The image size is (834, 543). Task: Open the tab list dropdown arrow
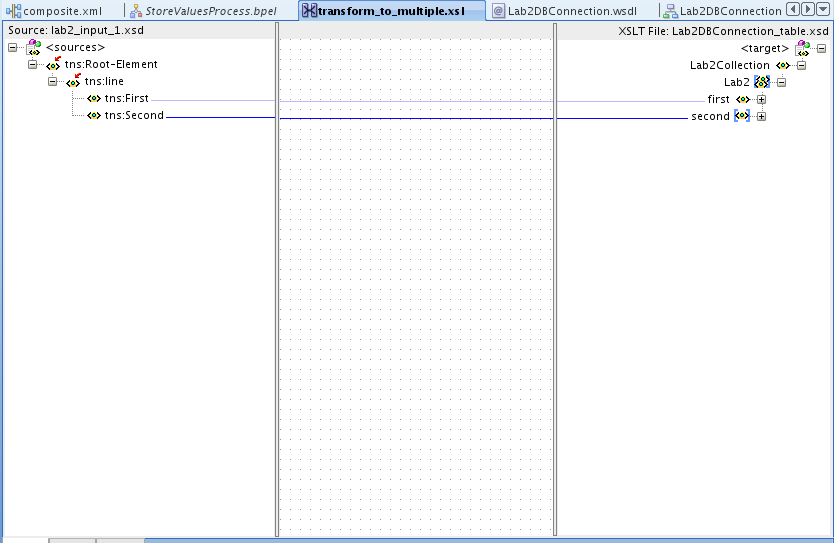click(822, 9)
